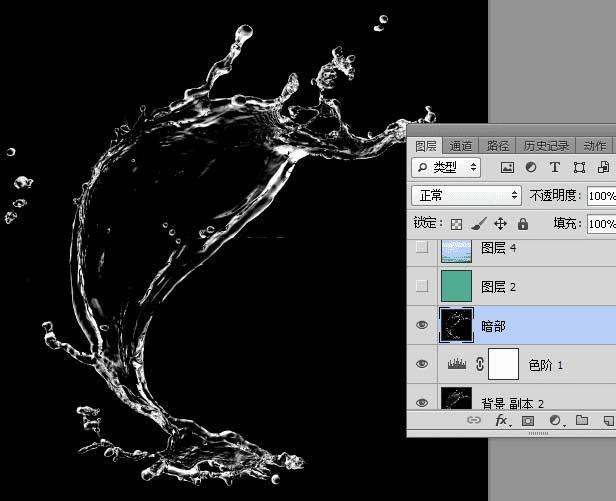Show the 图层 4 layer
This screenshot has width=616, height=501.
(422, 247)
